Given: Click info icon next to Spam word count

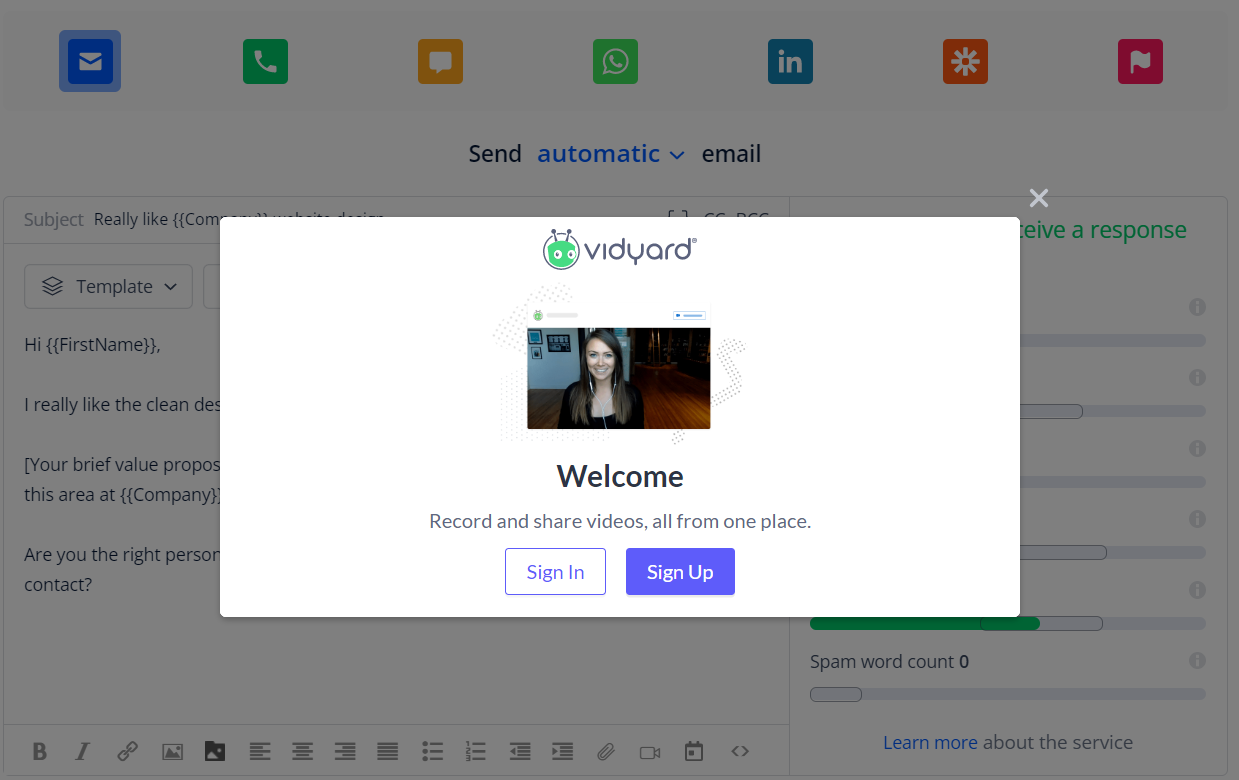Looking at the screenshot, I should click(1197, 661).
